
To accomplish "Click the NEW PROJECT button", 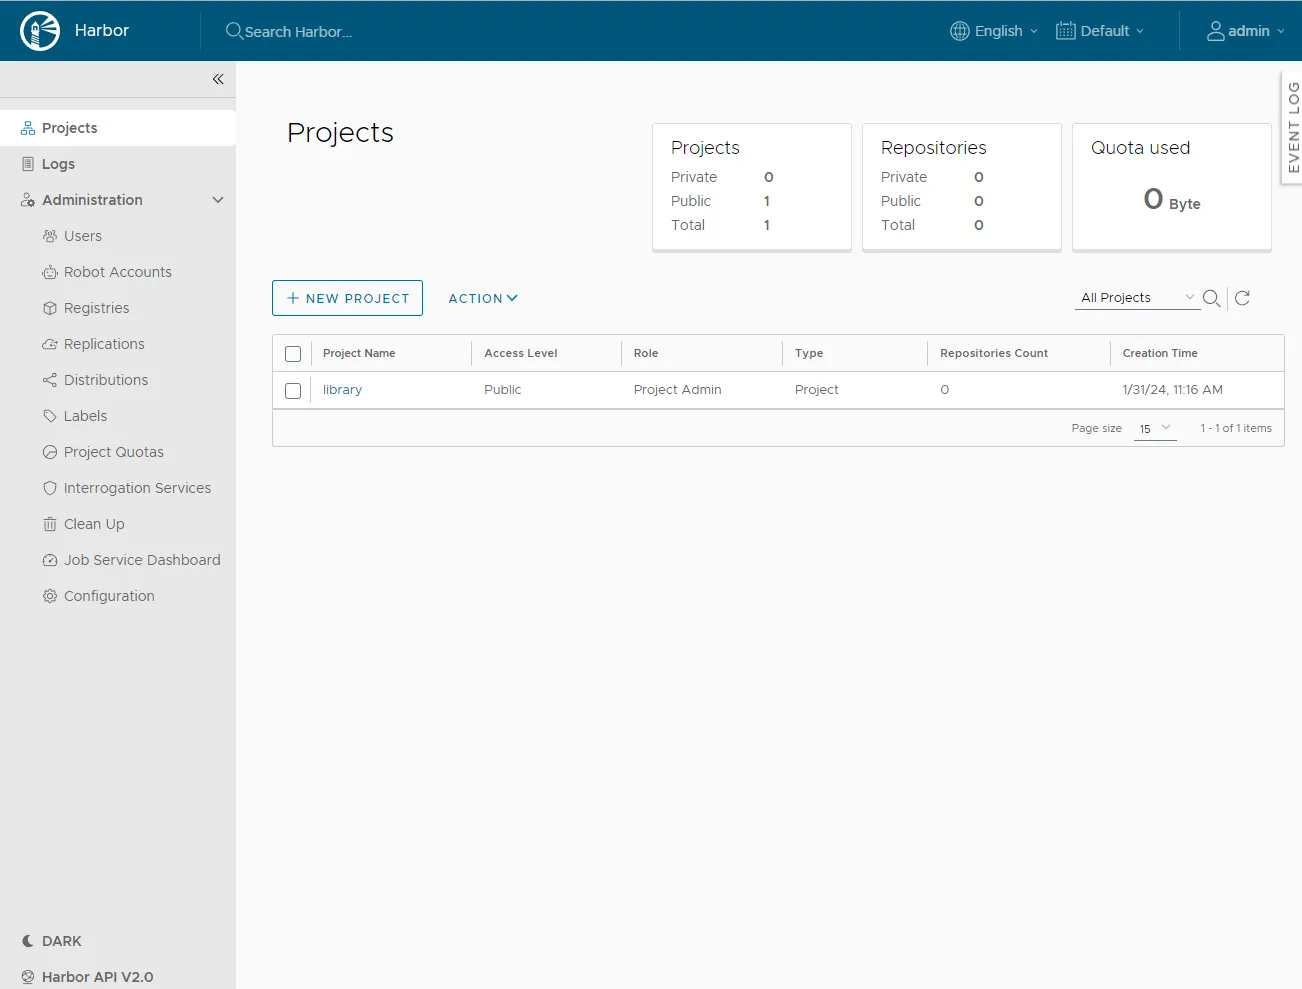I will 347,298.
